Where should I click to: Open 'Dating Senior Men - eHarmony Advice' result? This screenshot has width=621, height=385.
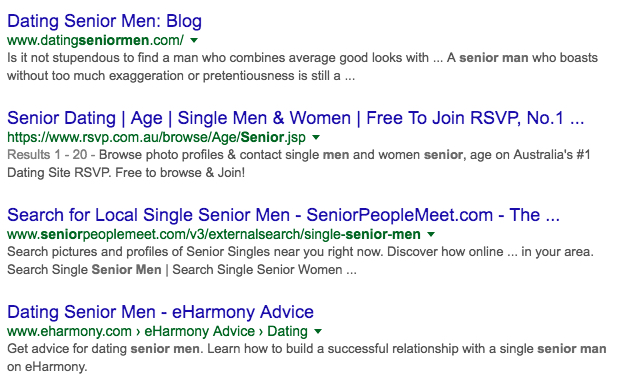coord(160,312)
